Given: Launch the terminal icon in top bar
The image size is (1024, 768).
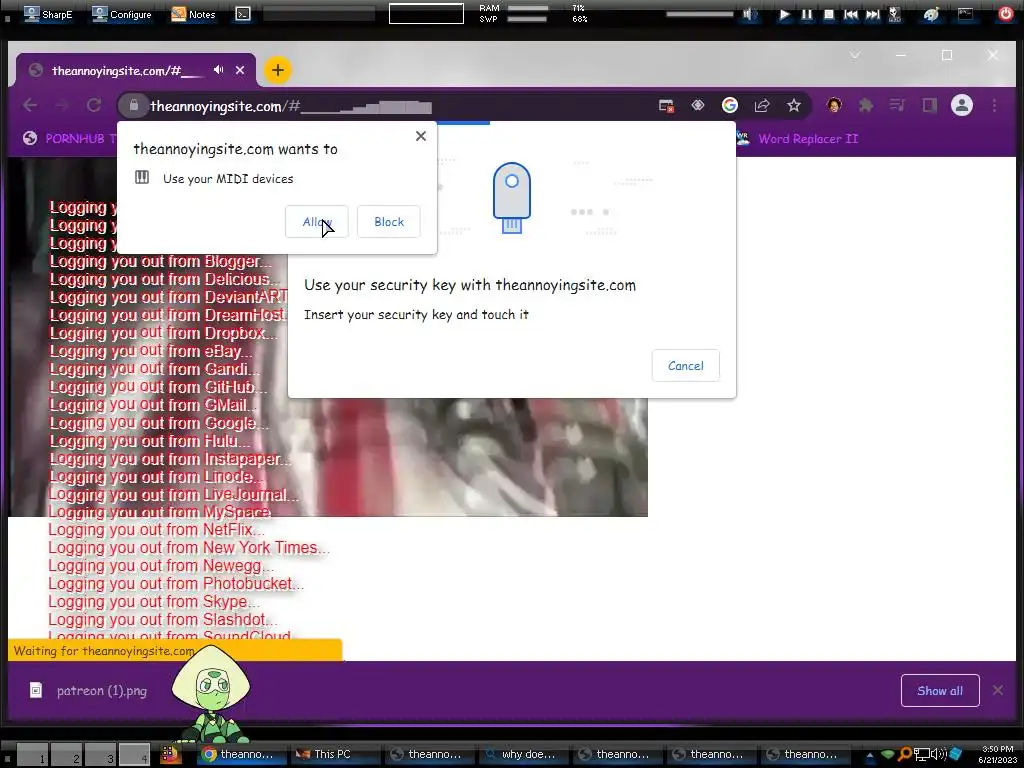Looking at the screenshot, I should pyautogui.click(x=243, y=14).
